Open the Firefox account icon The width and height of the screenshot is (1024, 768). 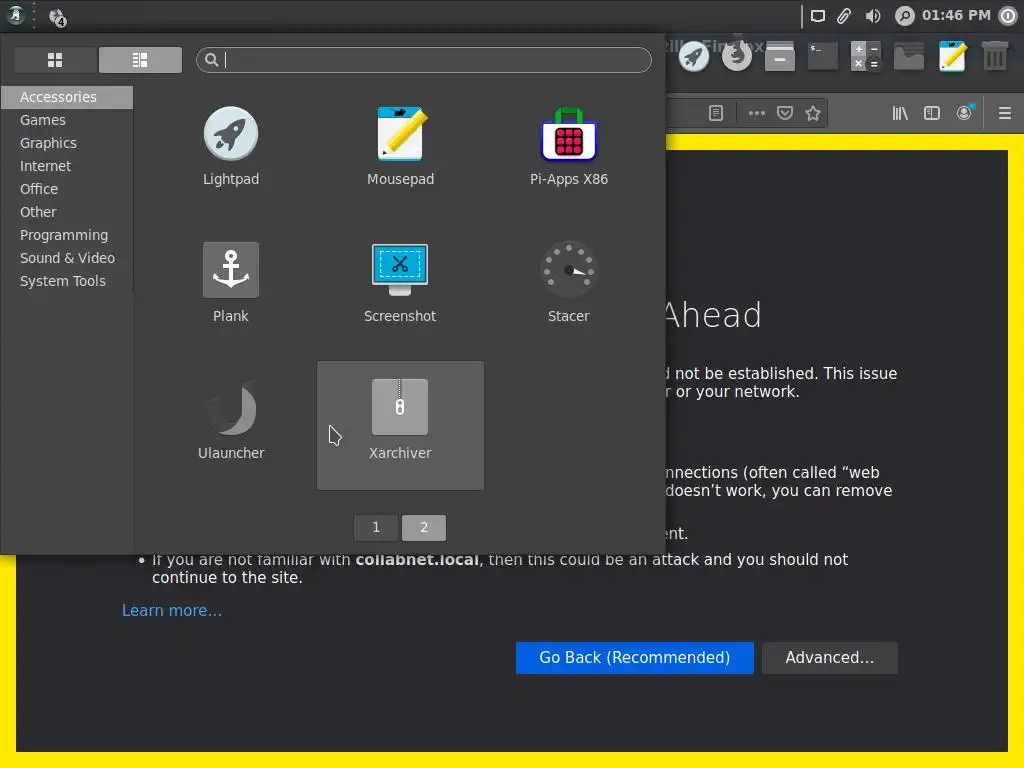[965, 113]
